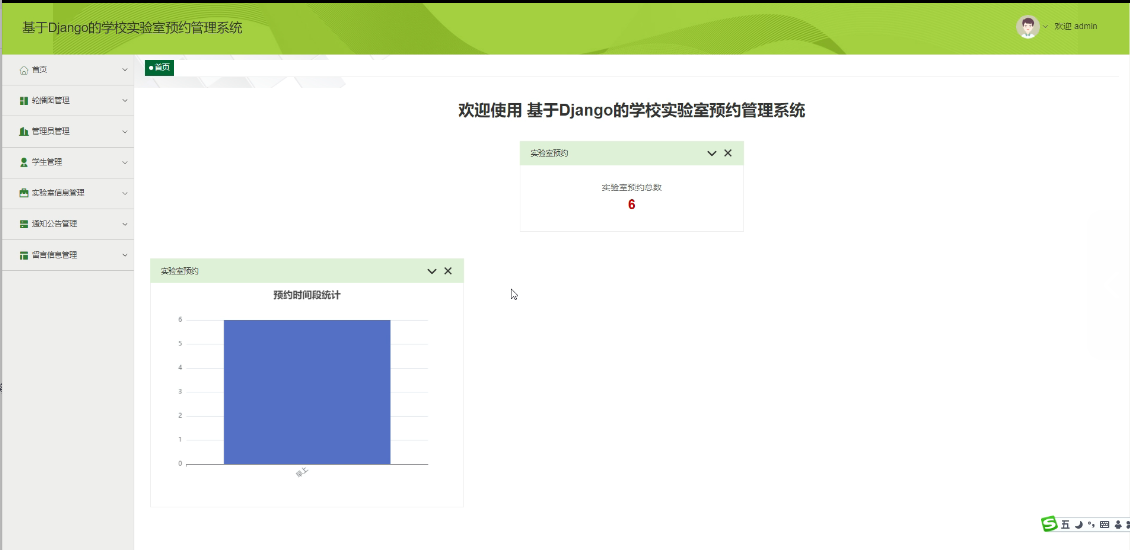Screen dimensions: 1130x550
Task: Click the 管理员管理 building icon
Action: [x=24, y=132]
